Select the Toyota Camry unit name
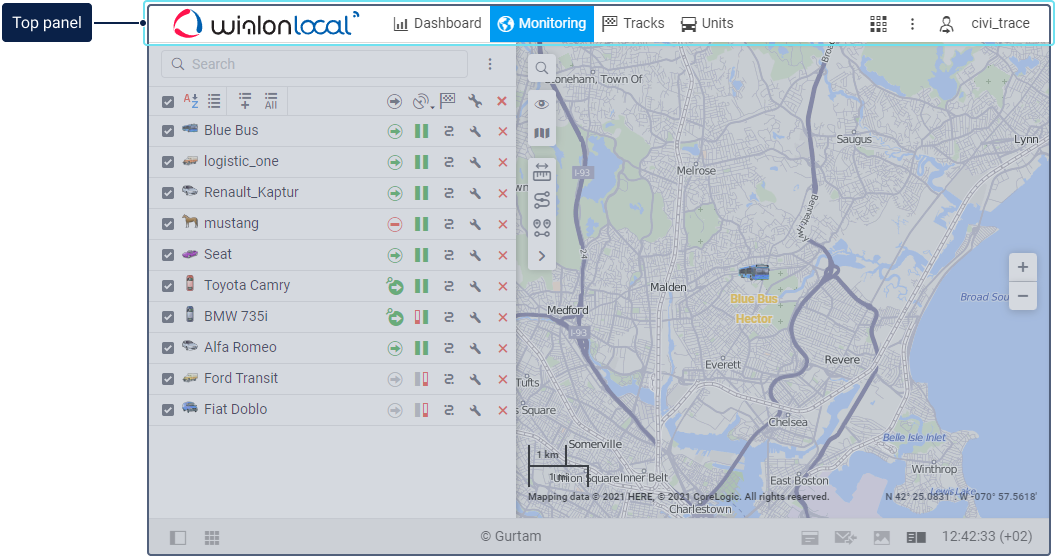The width and height of the screenshot is (1055, 556). tap(247, 285)
